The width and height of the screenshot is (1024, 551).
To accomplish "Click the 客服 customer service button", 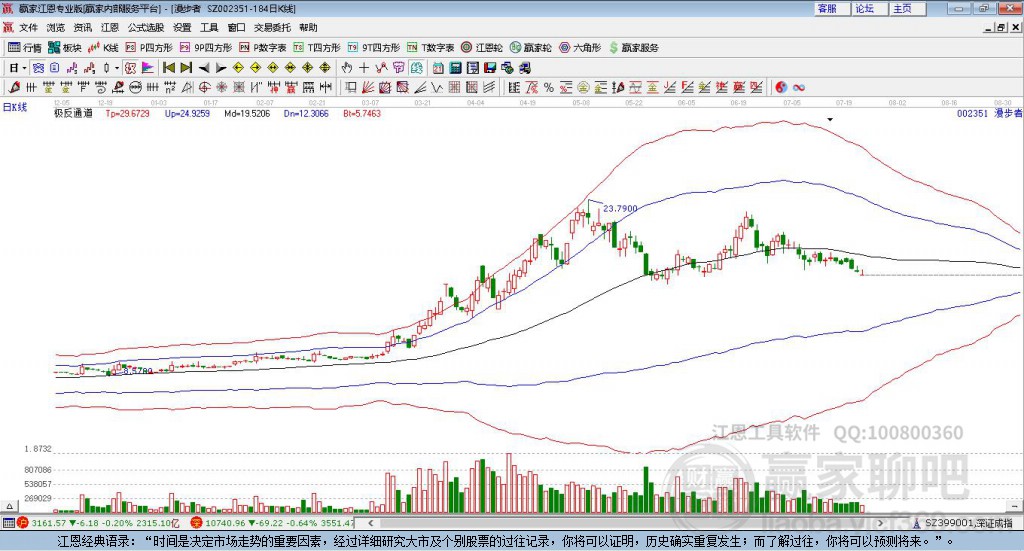I will click(832, 8).
